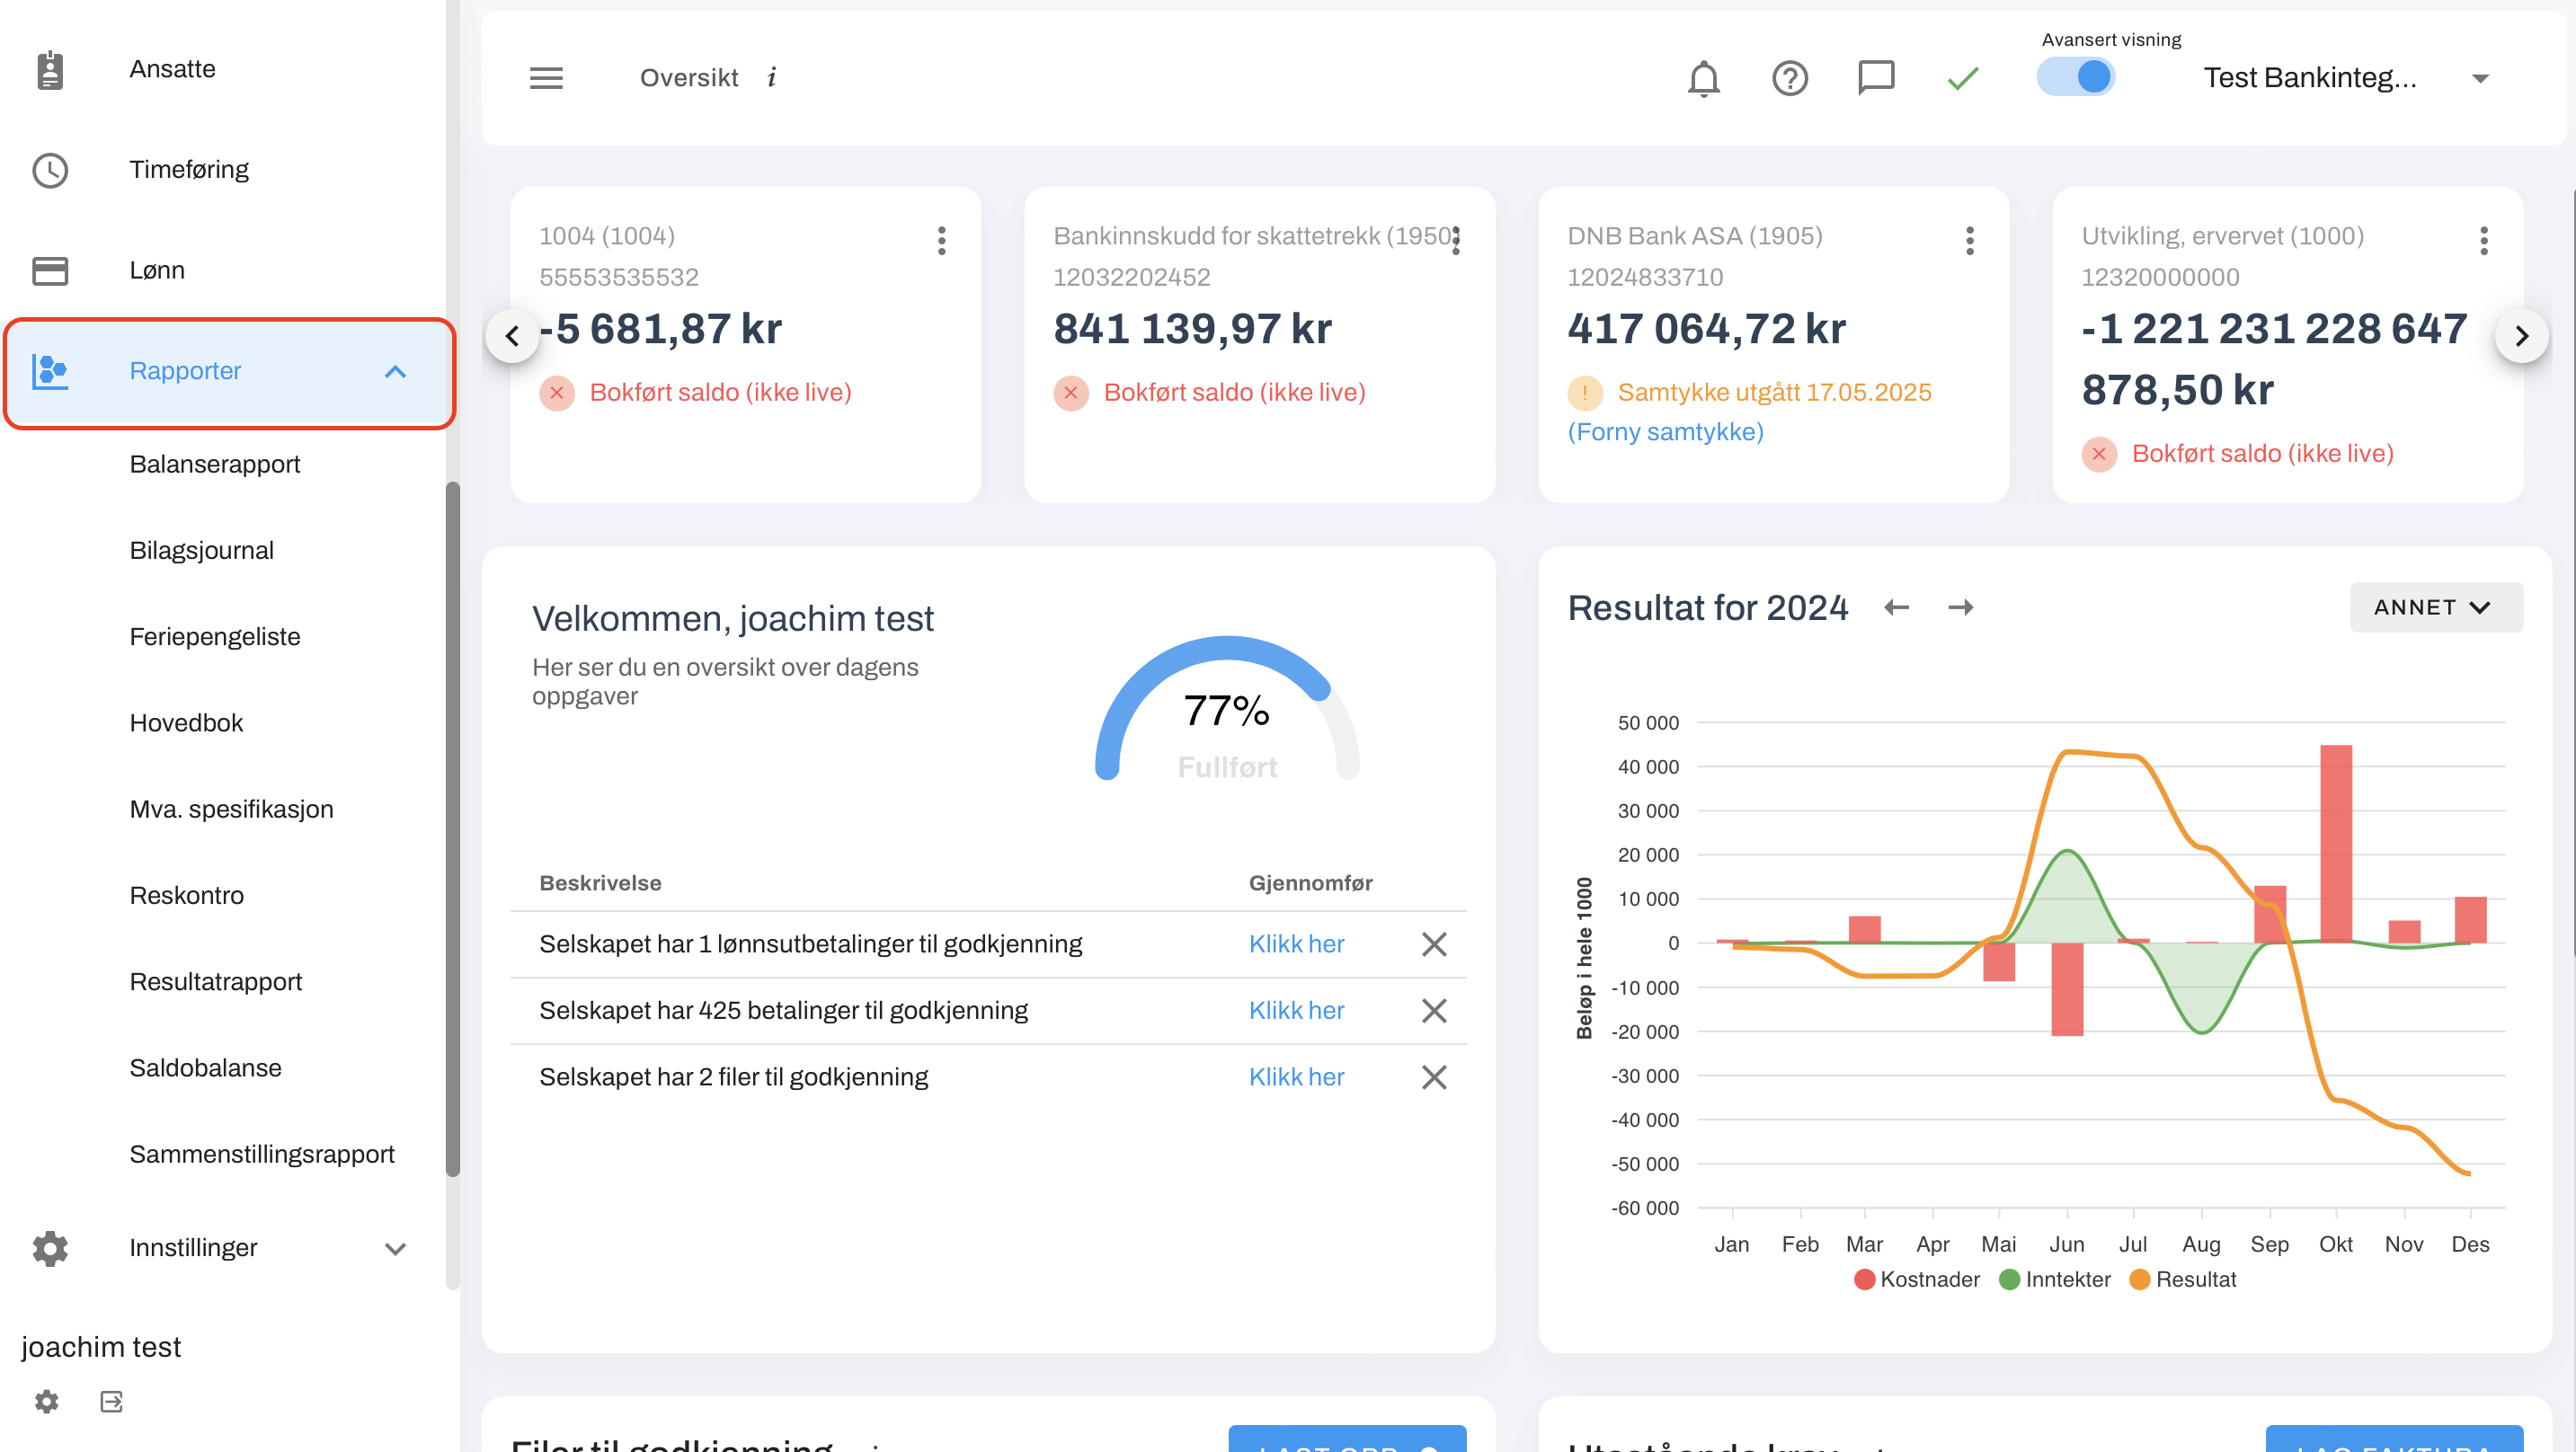Open the notifications bell
2576x1452 pixels.
coord(1703,78)
